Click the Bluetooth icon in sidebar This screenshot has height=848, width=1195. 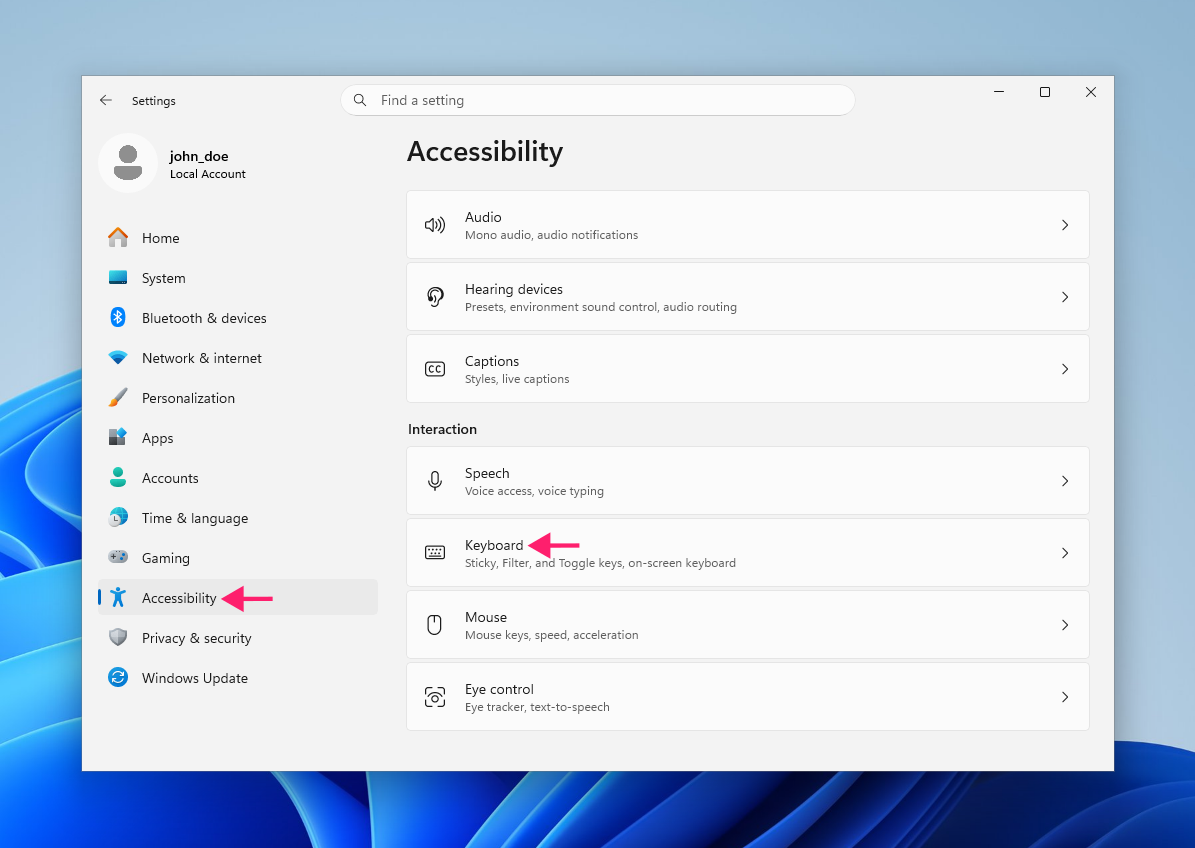pyautogui.click(x=118, y=318)
